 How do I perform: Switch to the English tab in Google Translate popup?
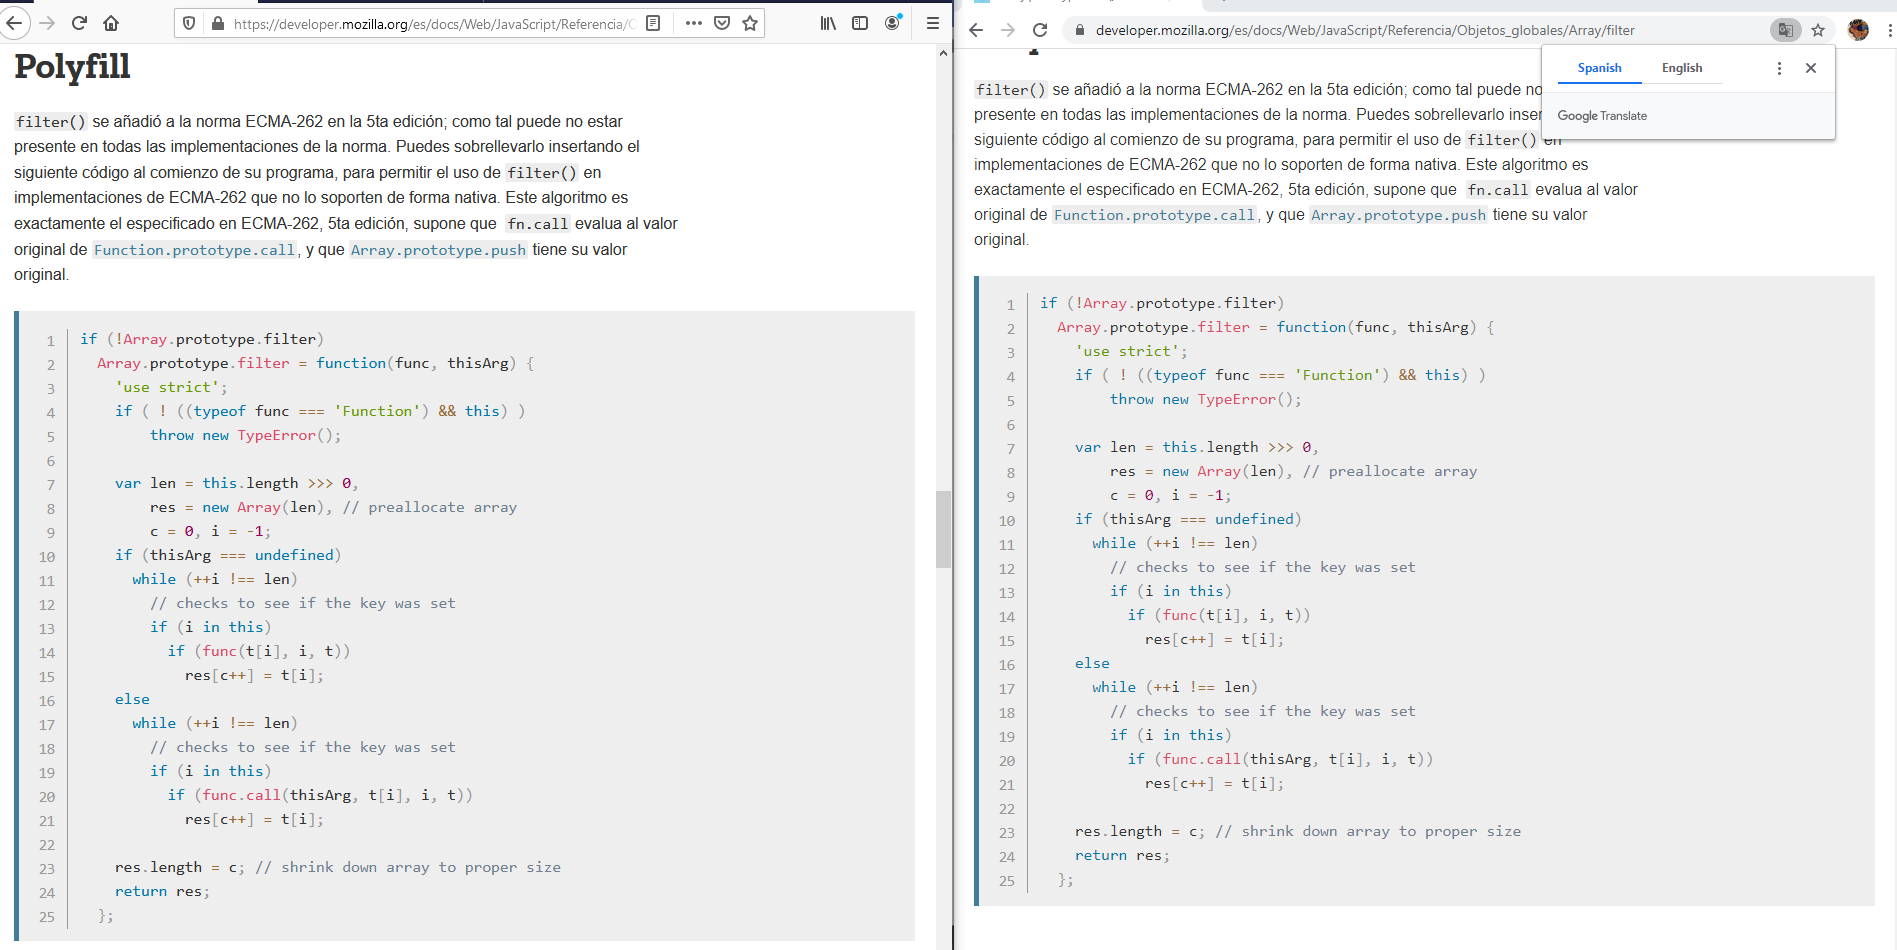pyautogui.click(x=1681, y=68)
